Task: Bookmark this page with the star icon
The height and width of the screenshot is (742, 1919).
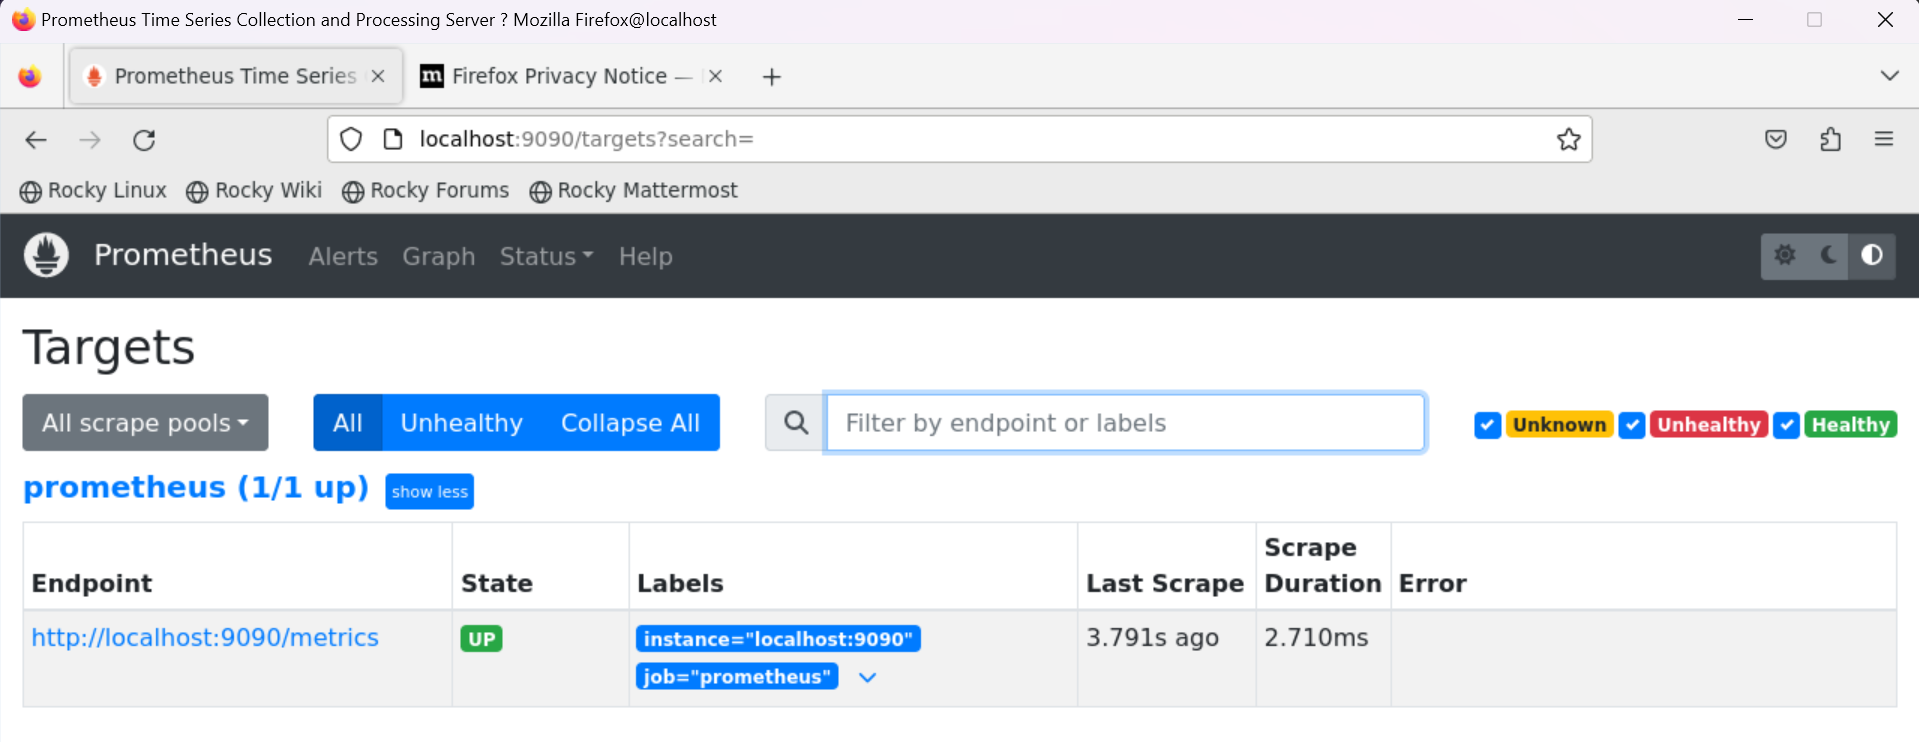Action: coord(1569,139)
